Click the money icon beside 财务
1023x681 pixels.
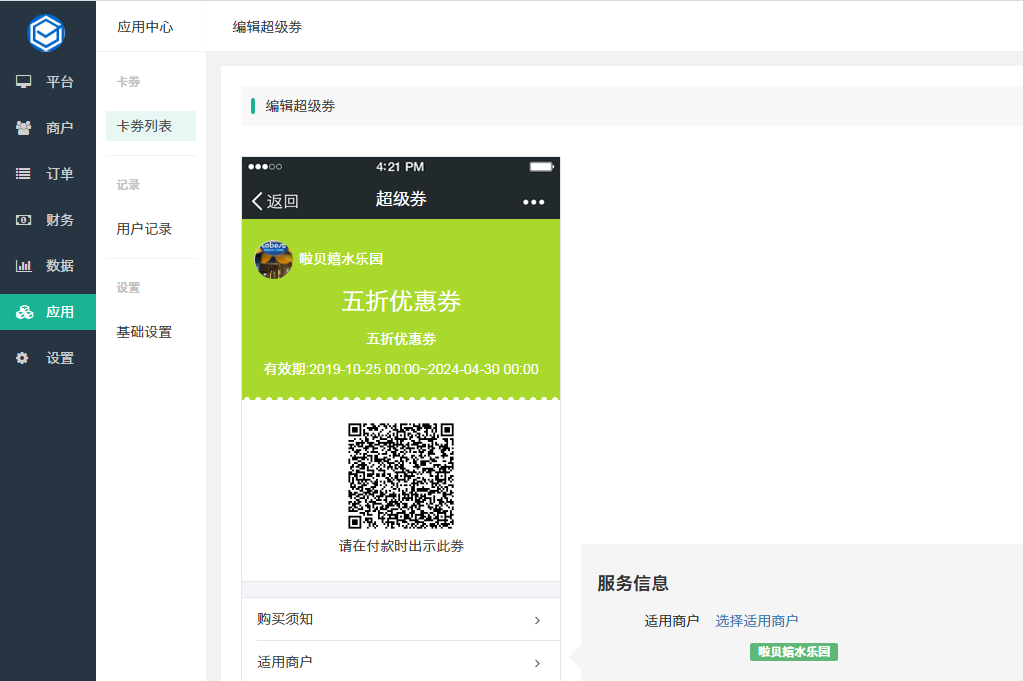[x=23, y=220]
